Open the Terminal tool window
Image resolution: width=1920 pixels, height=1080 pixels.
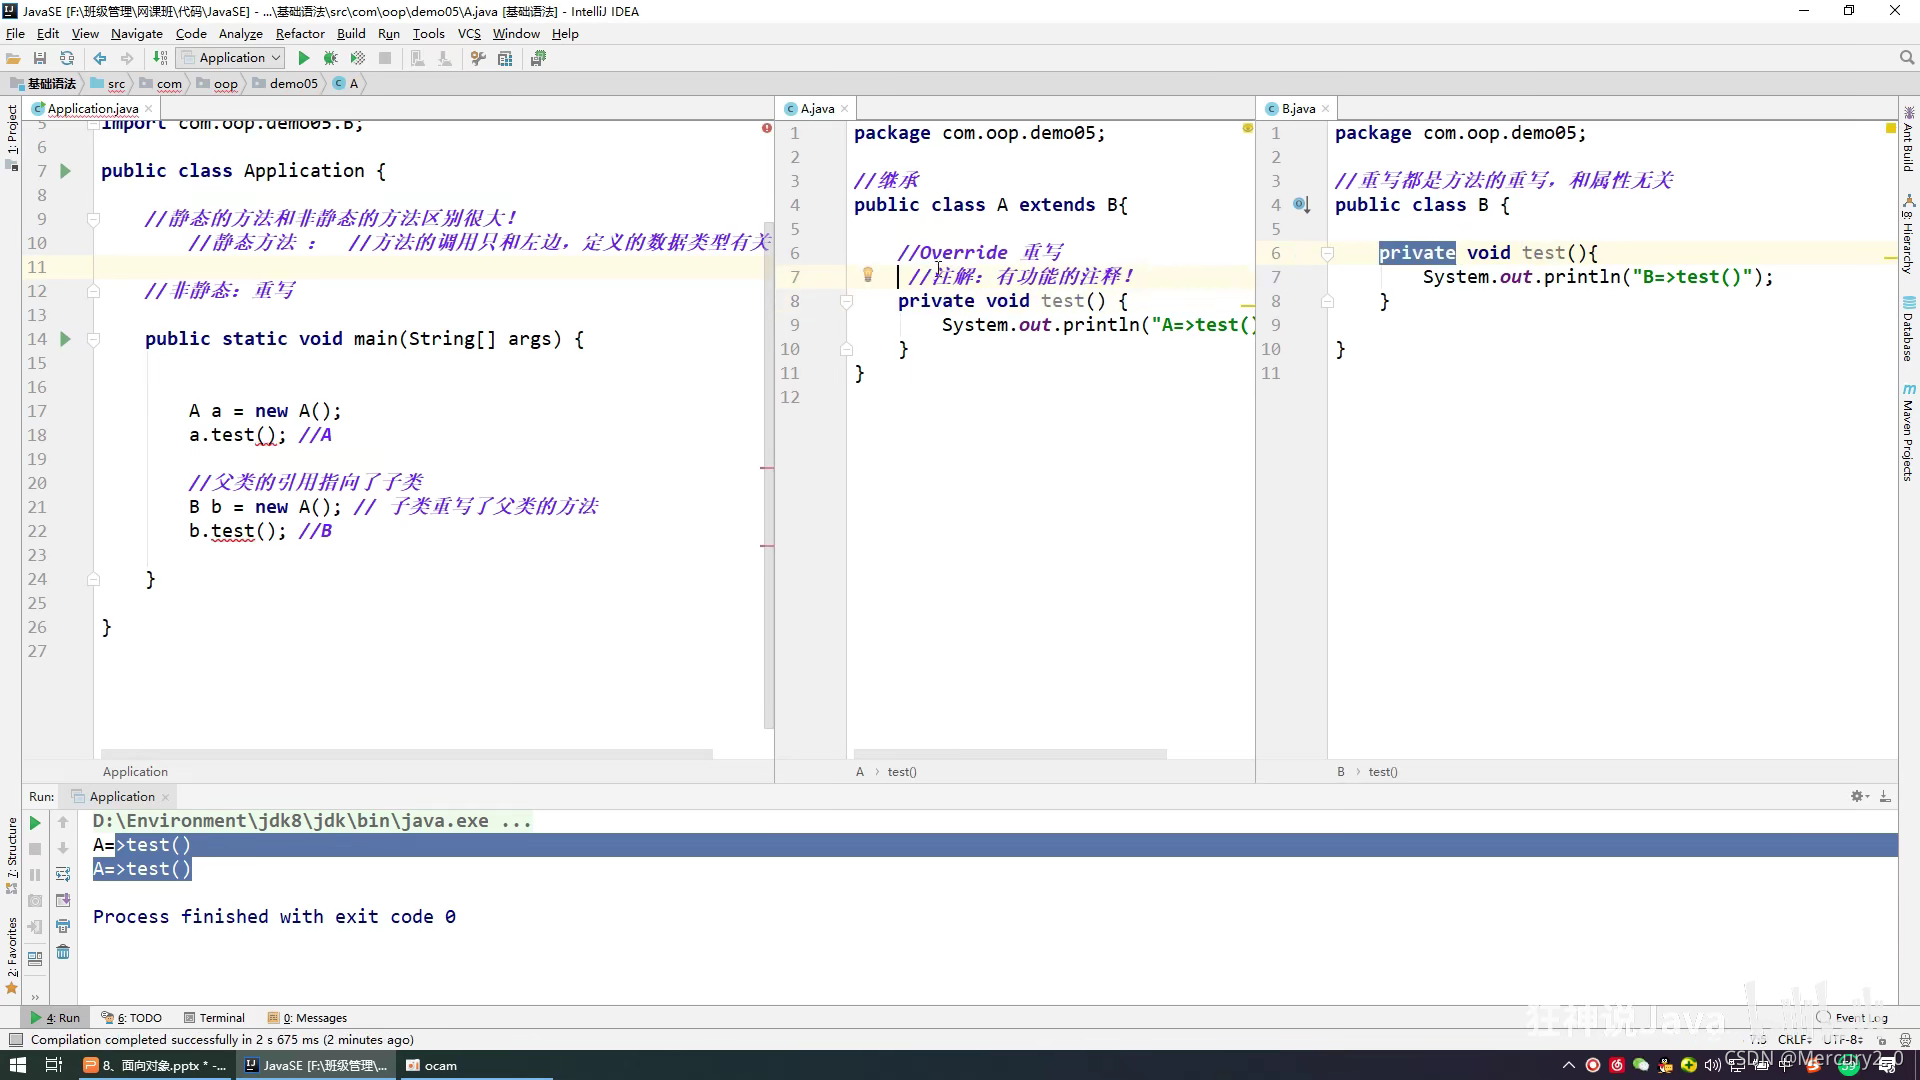click(x=214, y=1018)
